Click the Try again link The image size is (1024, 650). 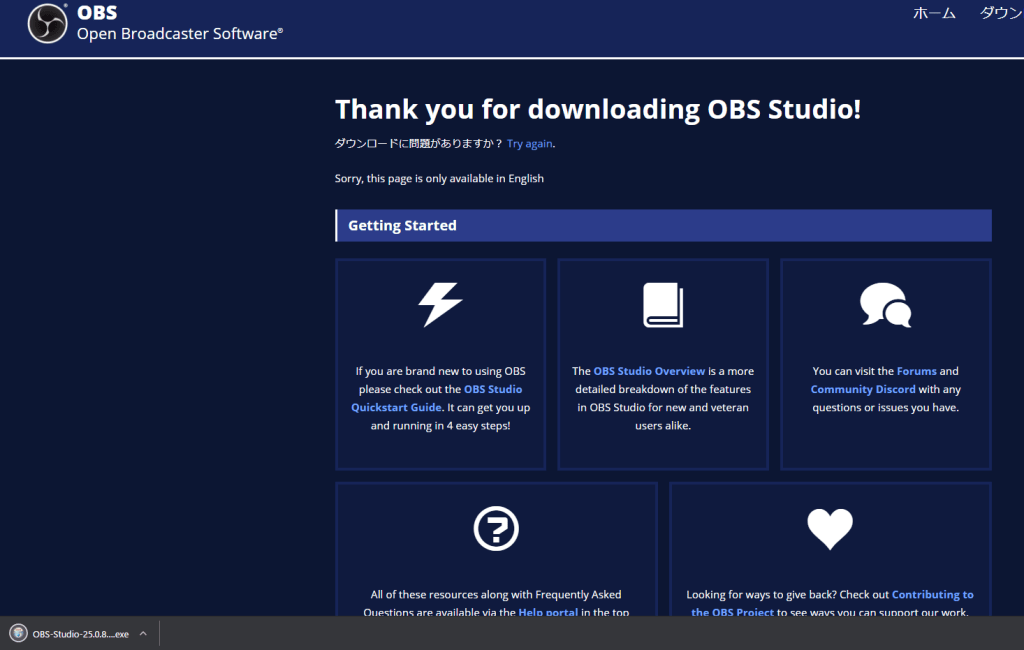point(529,144)
